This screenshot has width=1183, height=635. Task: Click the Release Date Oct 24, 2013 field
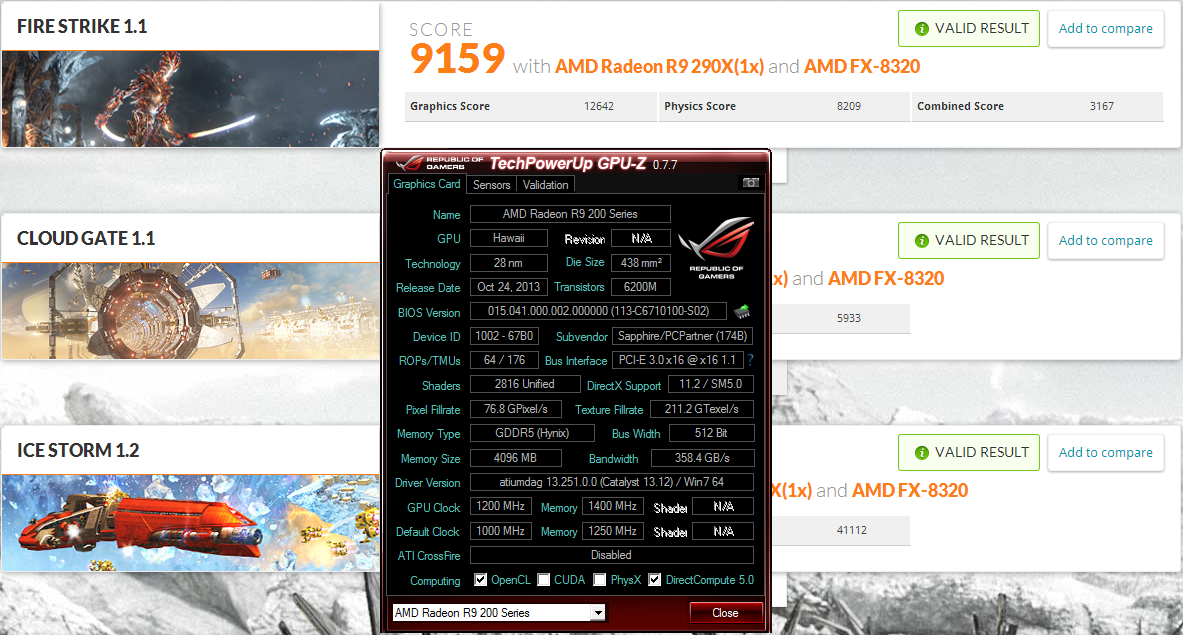tap(509, 287)
